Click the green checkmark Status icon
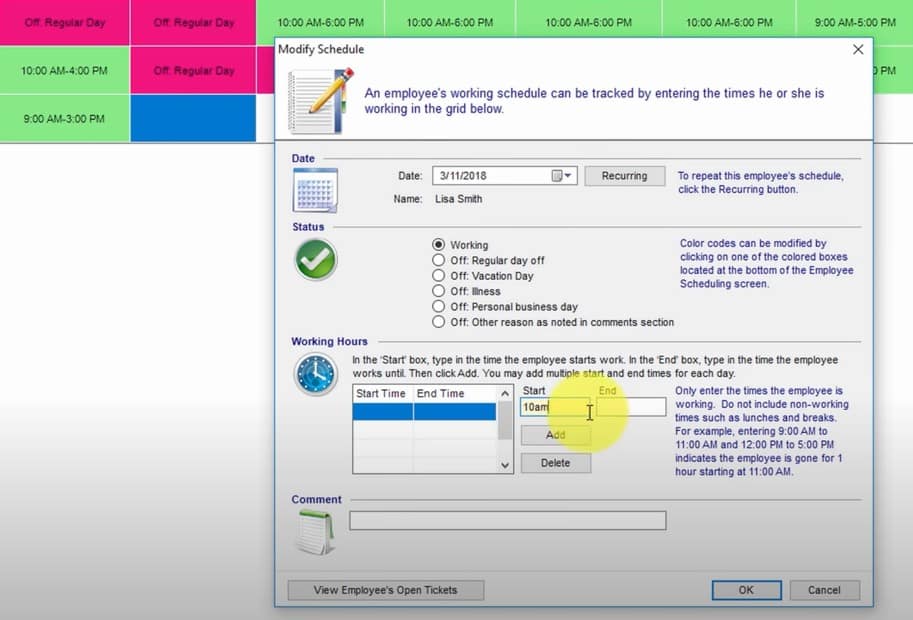Viewport: 913px width, 620px height. [x=315, y=260]
